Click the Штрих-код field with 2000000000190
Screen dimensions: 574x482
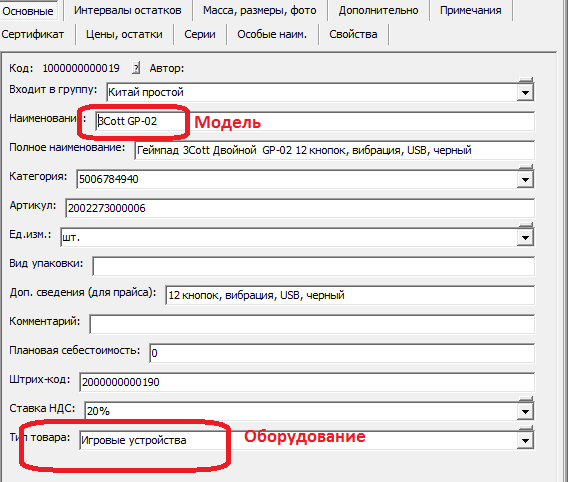point(307,382)
